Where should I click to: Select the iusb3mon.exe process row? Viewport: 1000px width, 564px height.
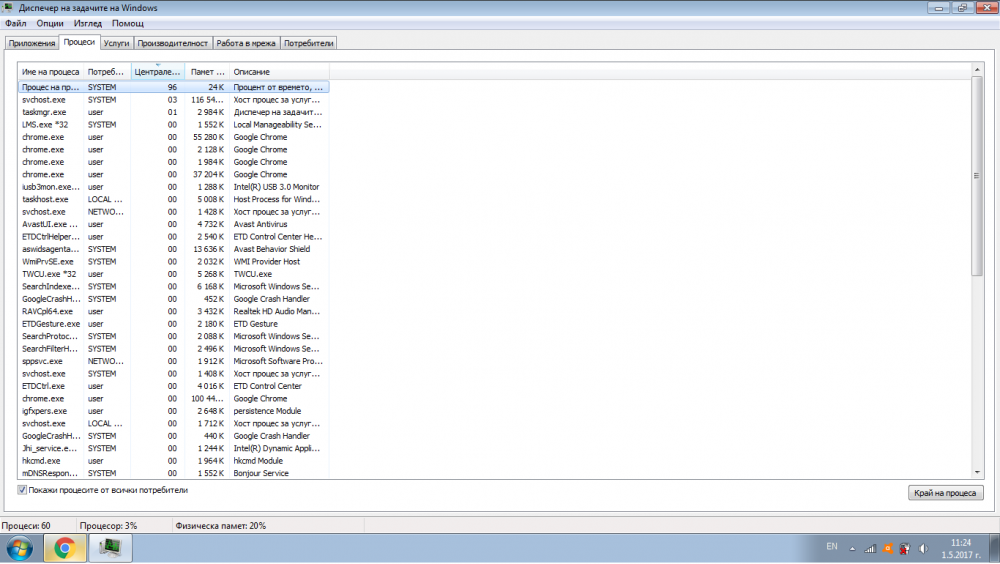[x=173, y=187]
